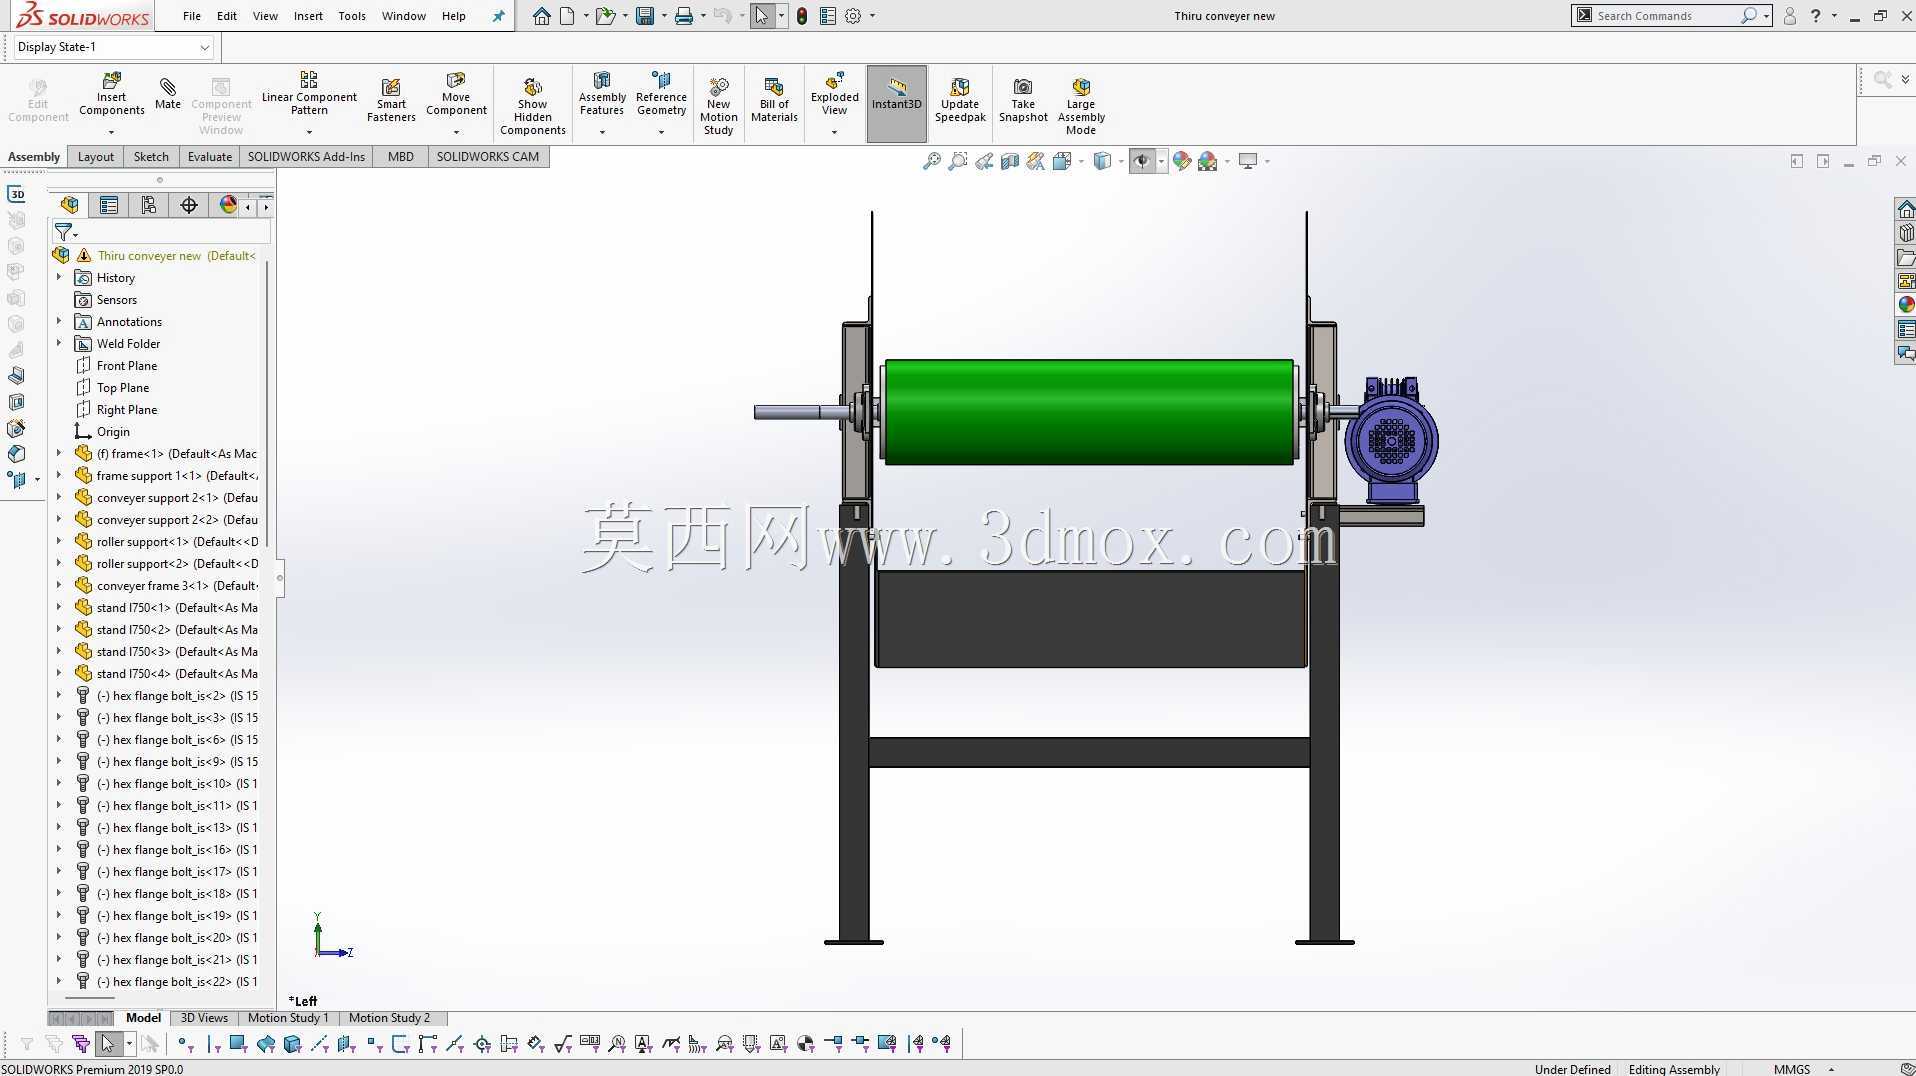Viewport: 1916px width, 1076px height.
Task: Open the Tools menu
Action: [x=352, y=16]
